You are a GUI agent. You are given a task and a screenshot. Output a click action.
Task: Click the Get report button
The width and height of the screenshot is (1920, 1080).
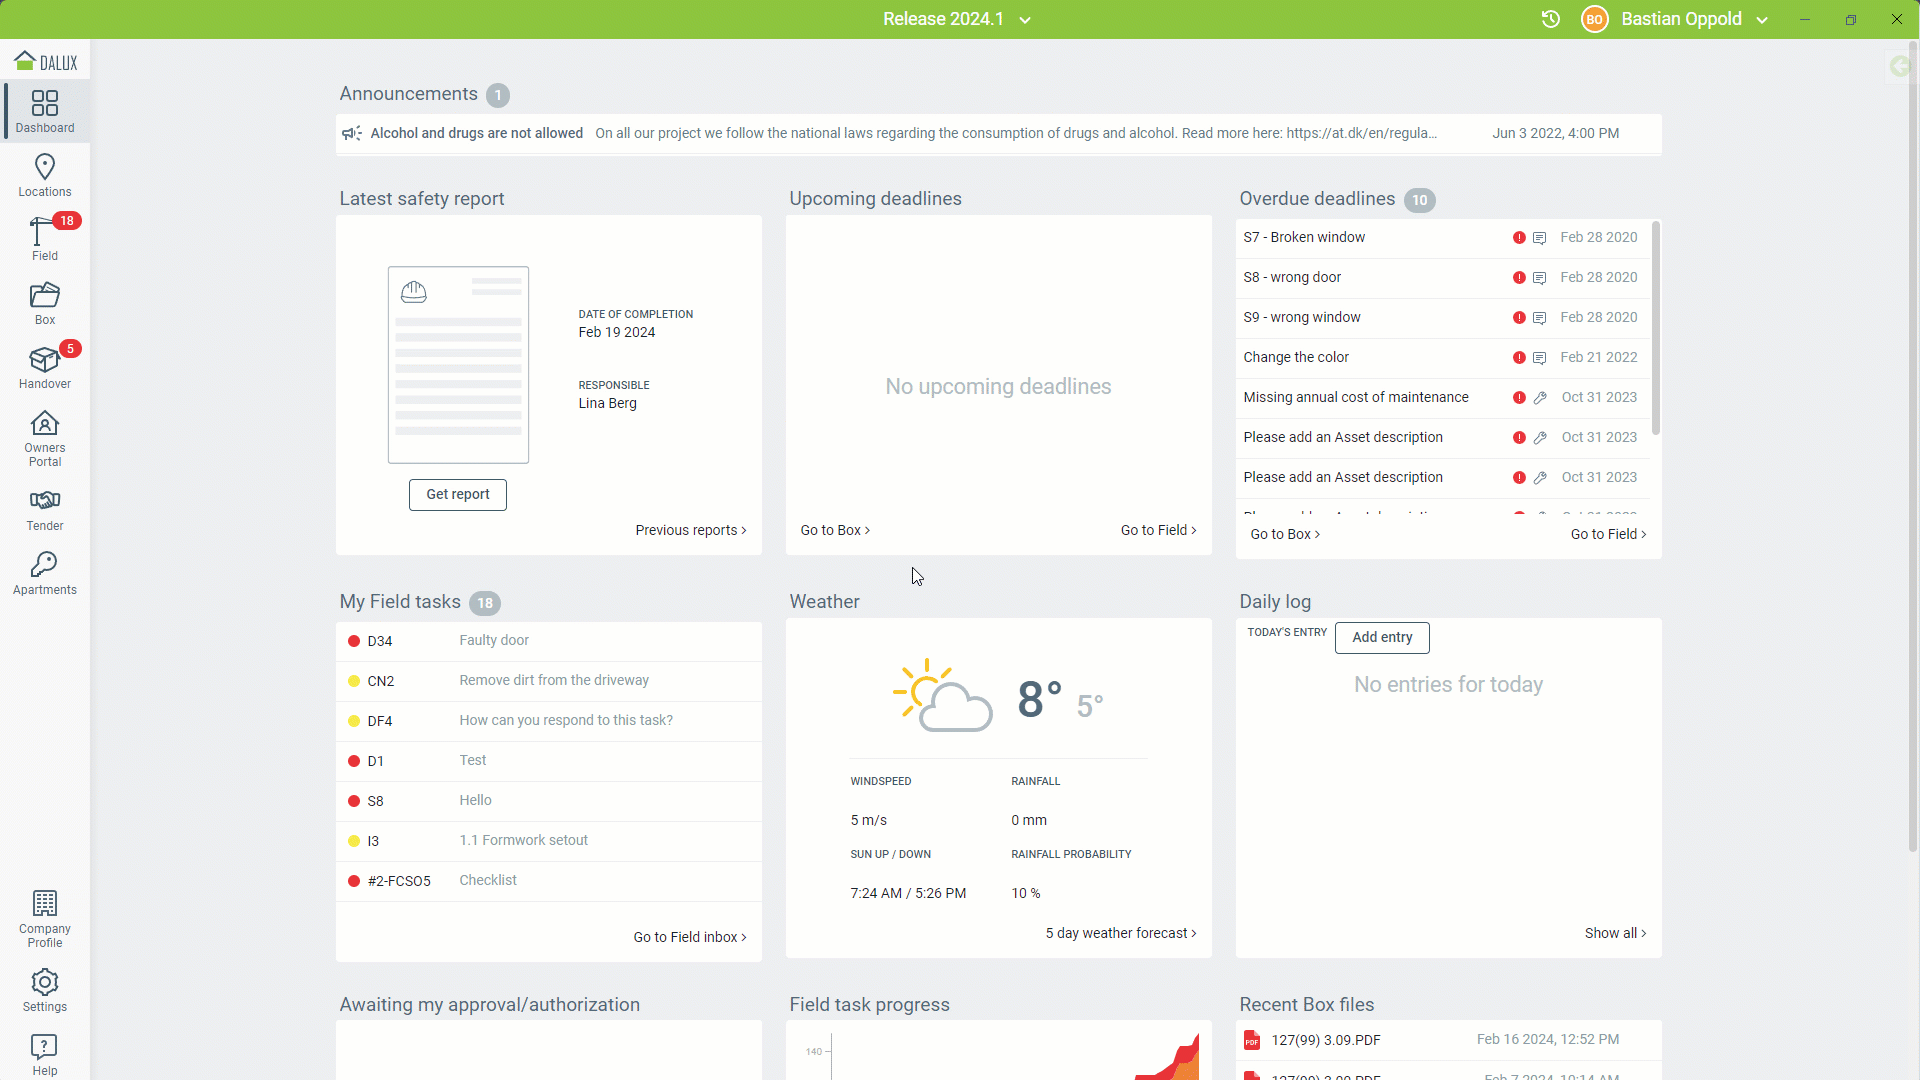[x=458, y=494]
